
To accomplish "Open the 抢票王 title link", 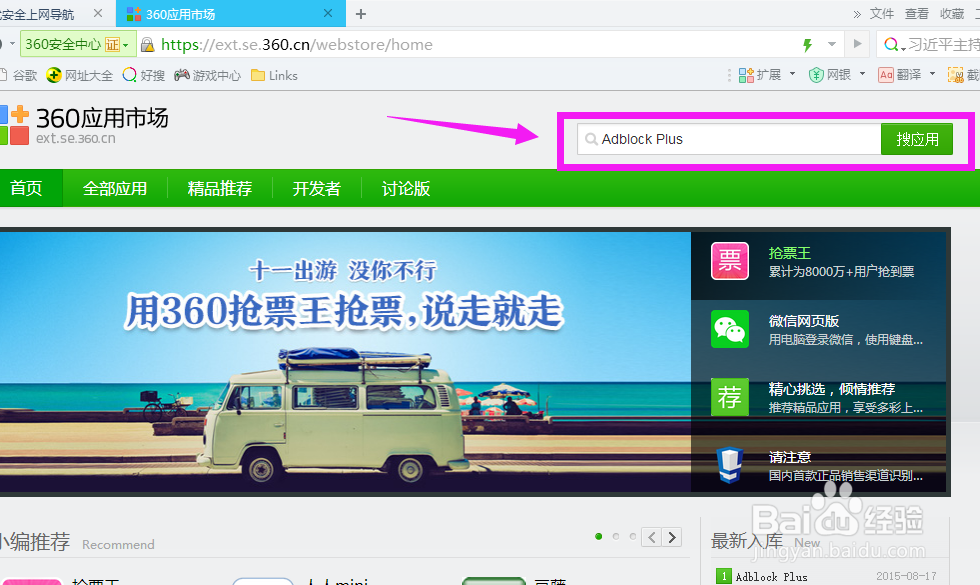I will pyautogui.click(x=790, y=253).
